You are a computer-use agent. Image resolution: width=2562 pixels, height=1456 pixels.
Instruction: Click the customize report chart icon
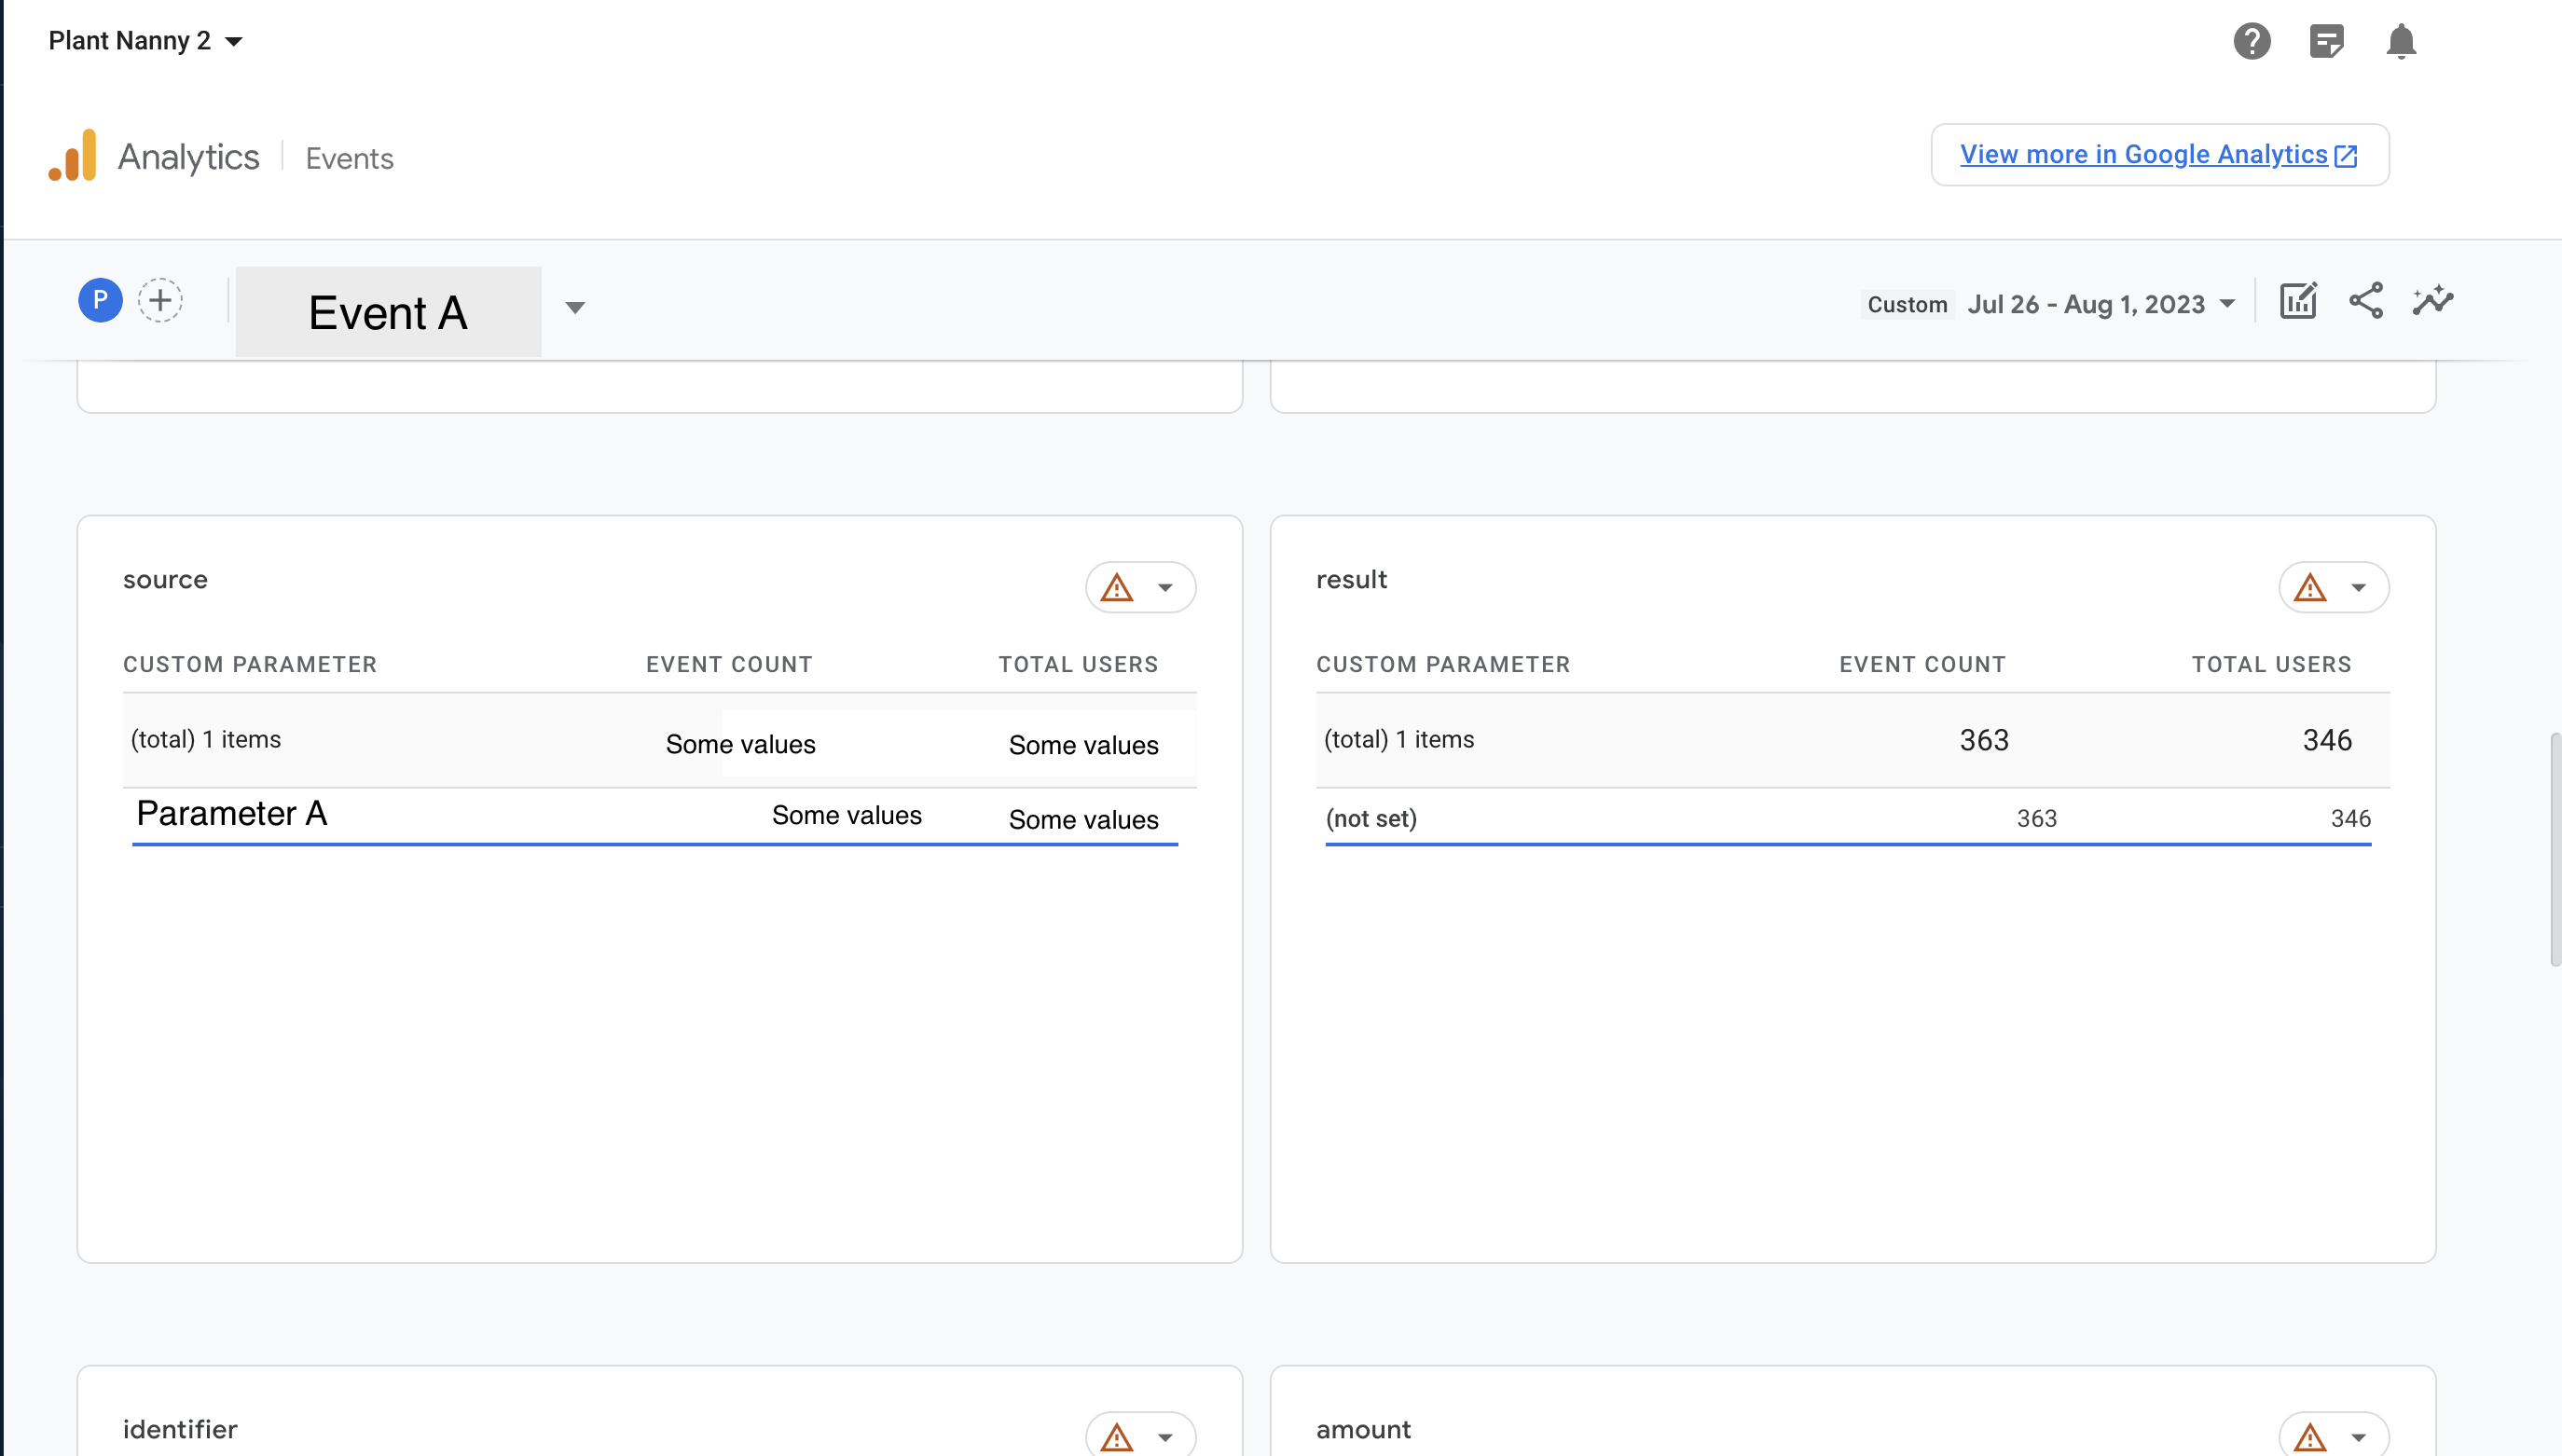[2297, 301]
